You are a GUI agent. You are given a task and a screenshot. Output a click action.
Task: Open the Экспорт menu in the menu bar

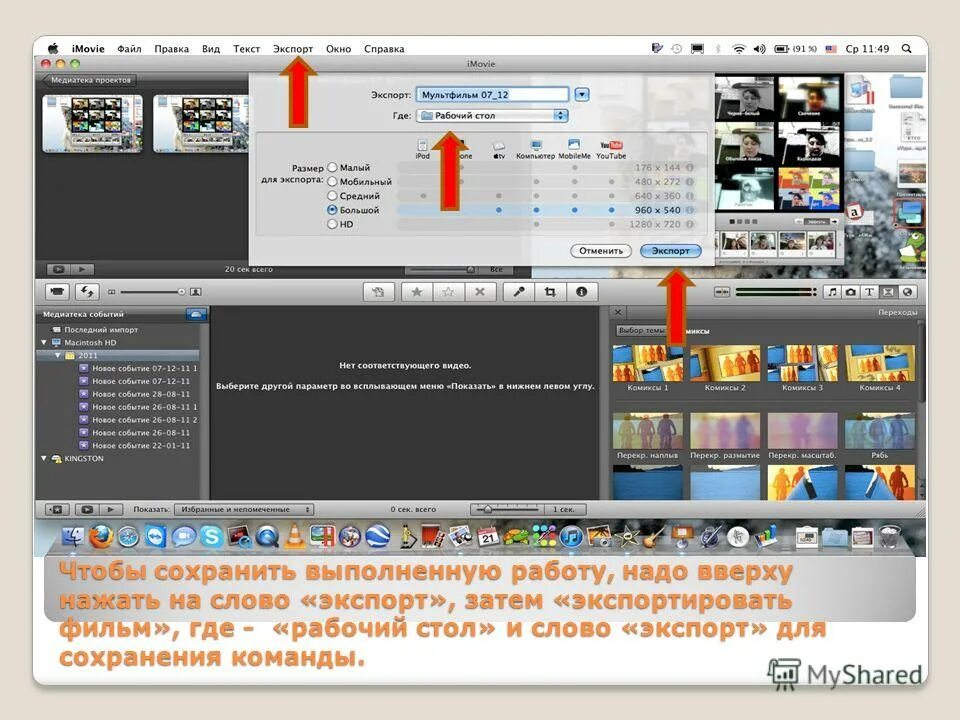click(x=292, y=48)
